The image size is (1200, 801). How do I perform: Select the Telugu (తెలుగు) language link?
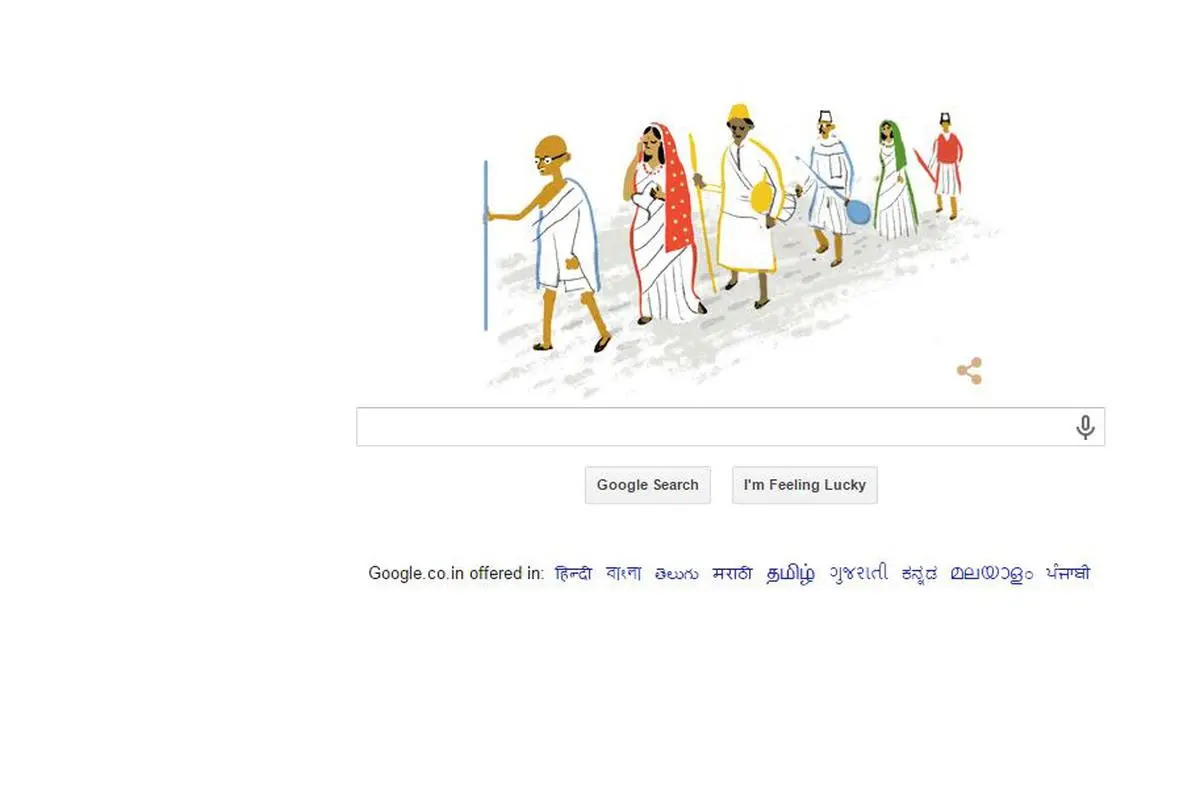tap(677, 574)
